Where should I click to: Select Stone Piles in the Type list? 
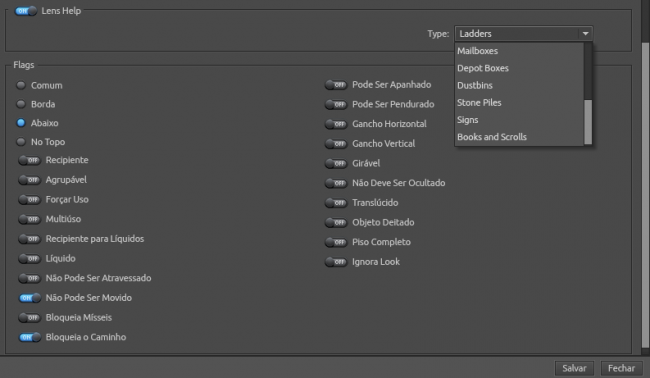[x=519, y=102]
